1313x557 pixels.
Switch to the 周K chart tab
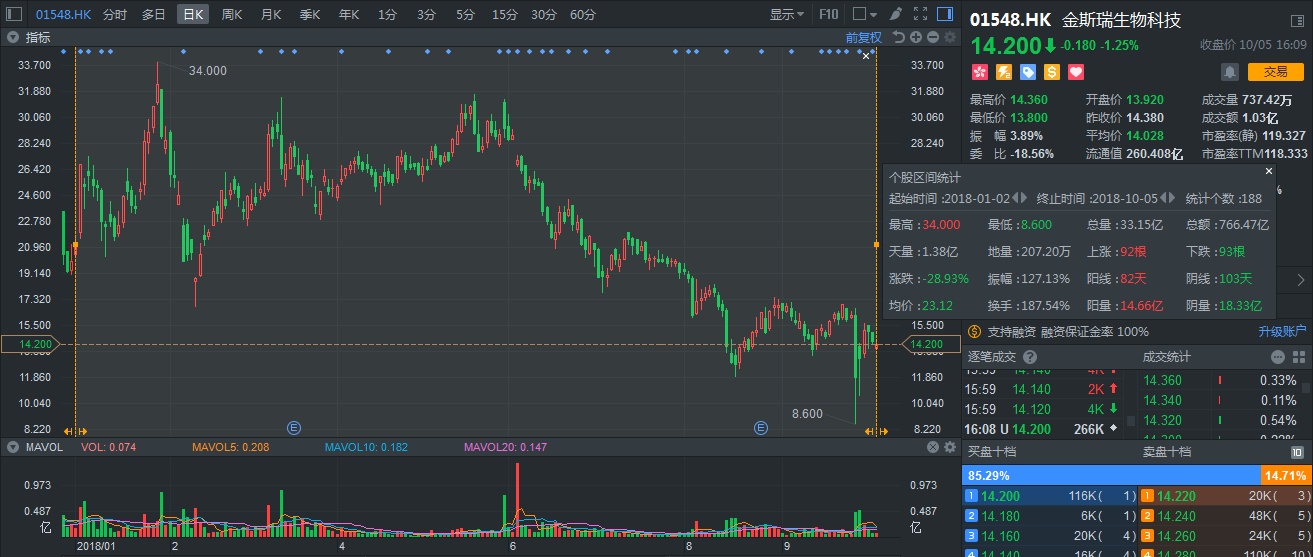tap(232, 15)
